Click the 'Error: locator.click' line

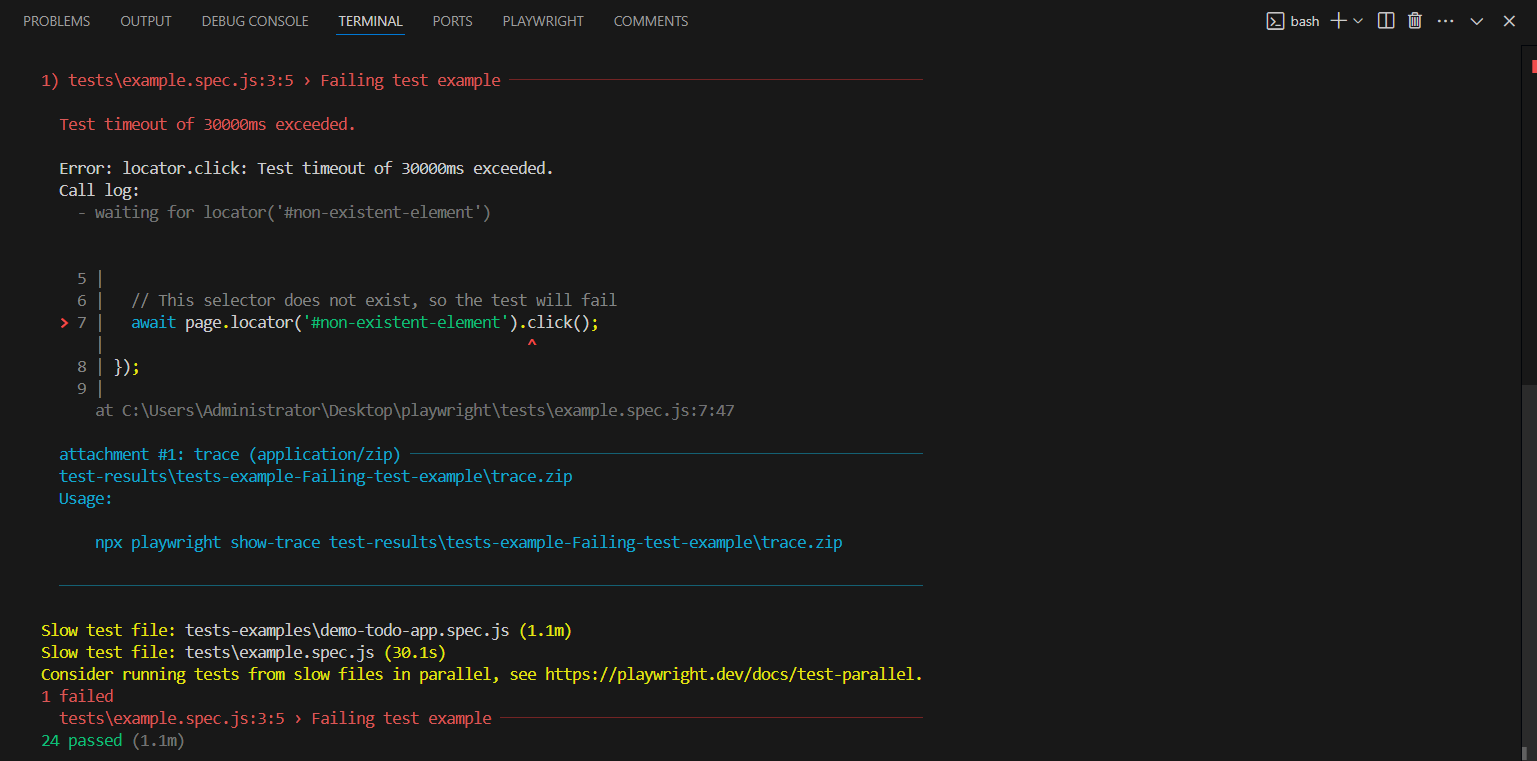click(306, 168)
